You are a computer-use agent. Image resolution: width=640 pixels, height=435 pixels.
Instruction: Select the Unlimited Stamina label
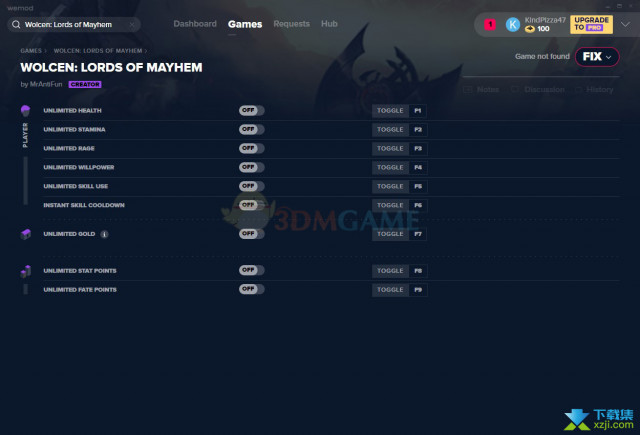(x=74, y=129)
